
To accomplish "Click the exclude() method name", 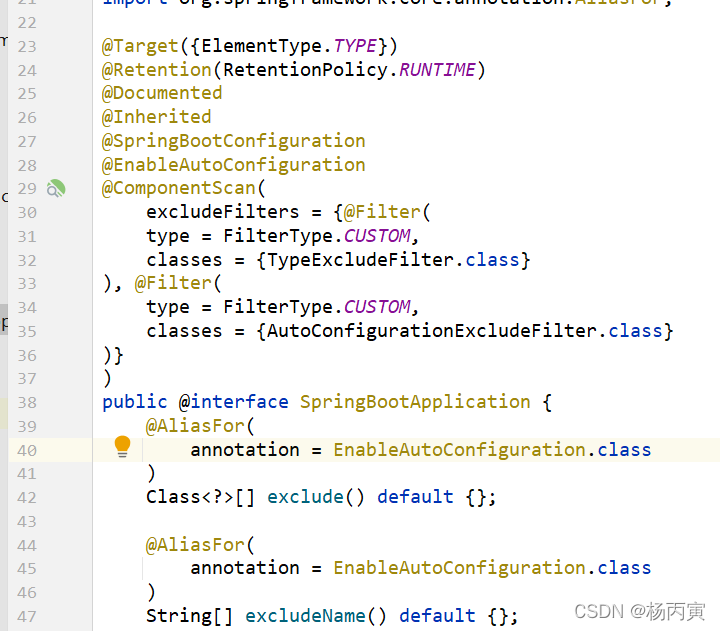I will (x=305, y=497).
